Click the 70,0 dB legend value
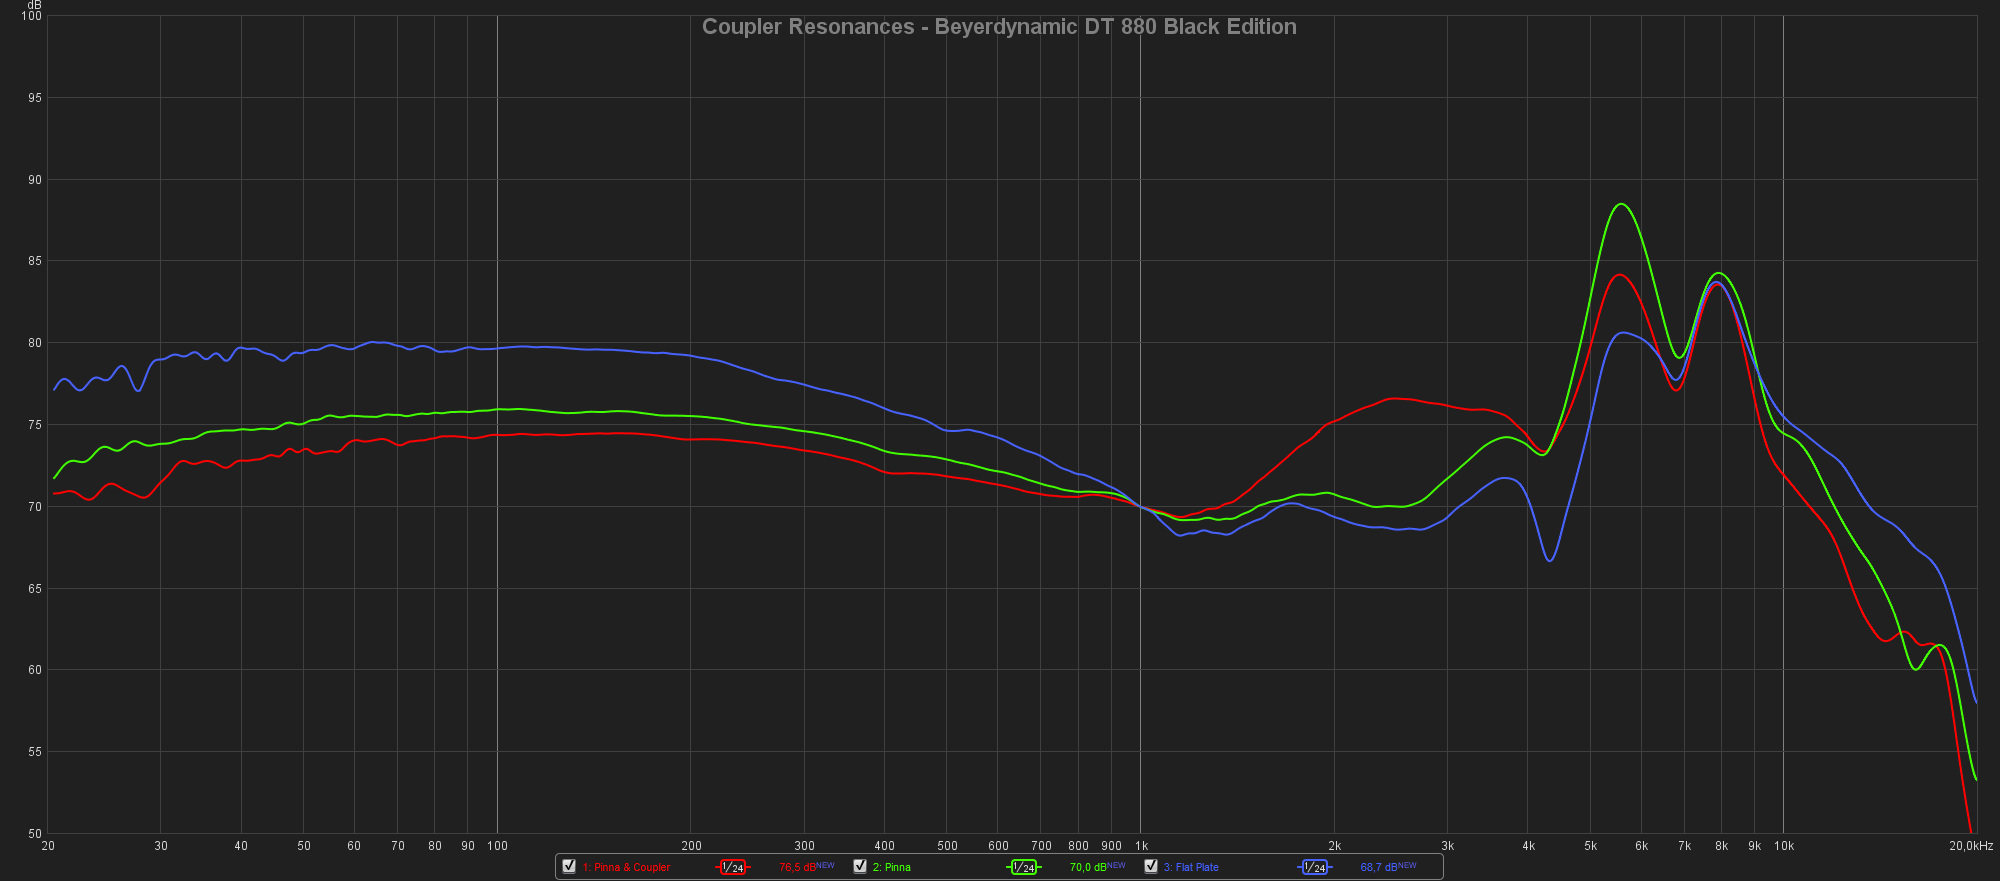This screenshot has width=2000, height=881. click(x=1089, y=867)
